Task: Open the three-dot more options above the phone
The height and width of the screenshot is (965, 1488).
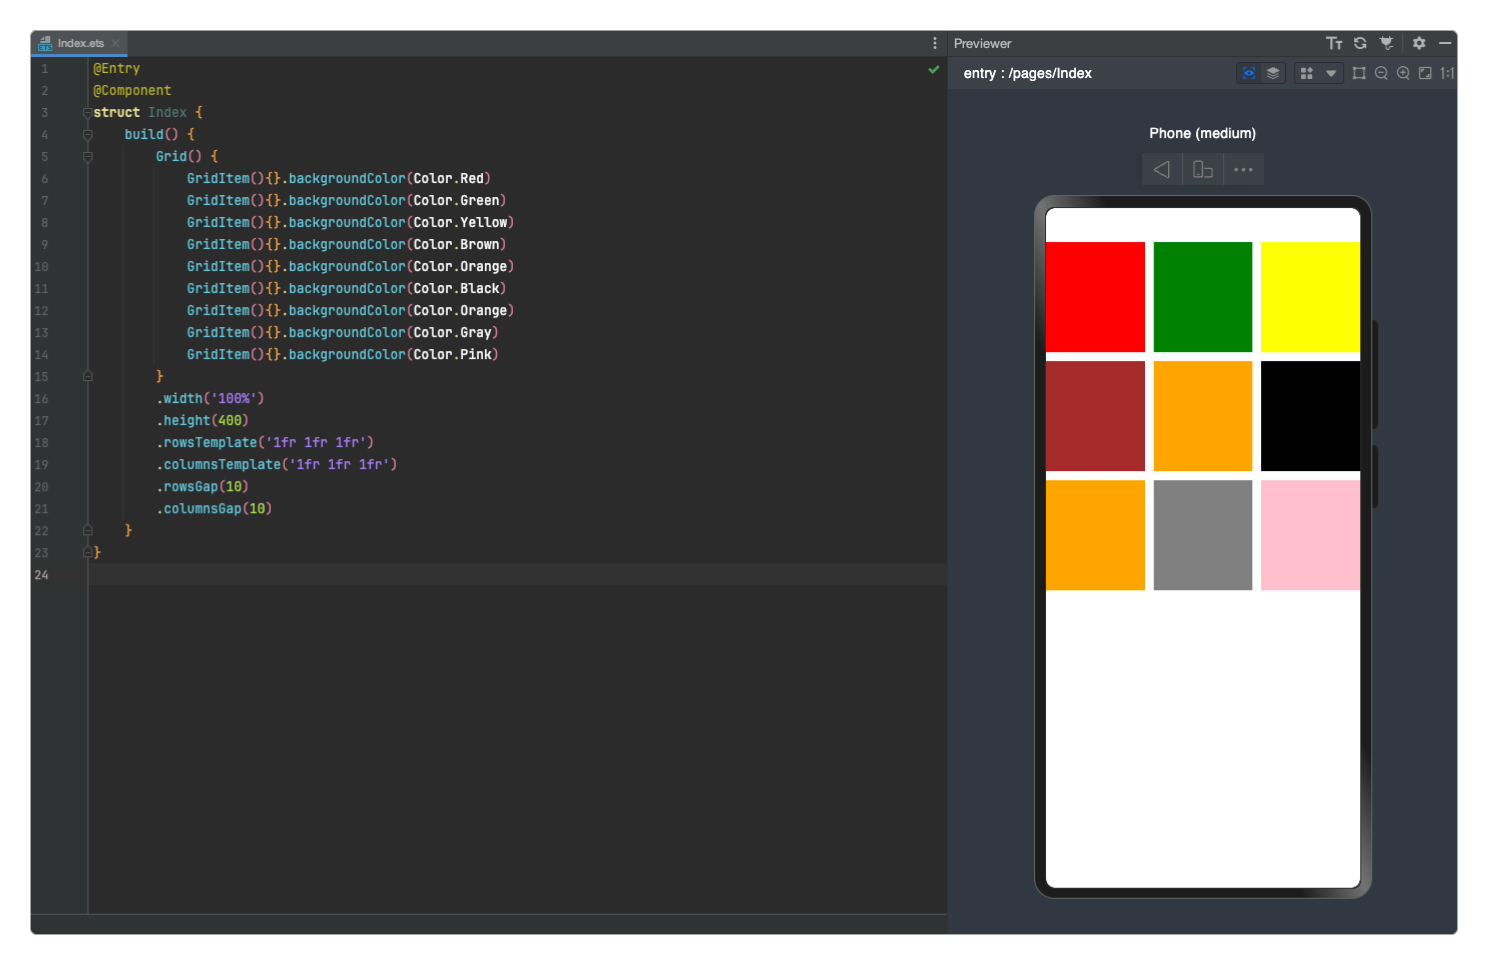Action: 1243,170
